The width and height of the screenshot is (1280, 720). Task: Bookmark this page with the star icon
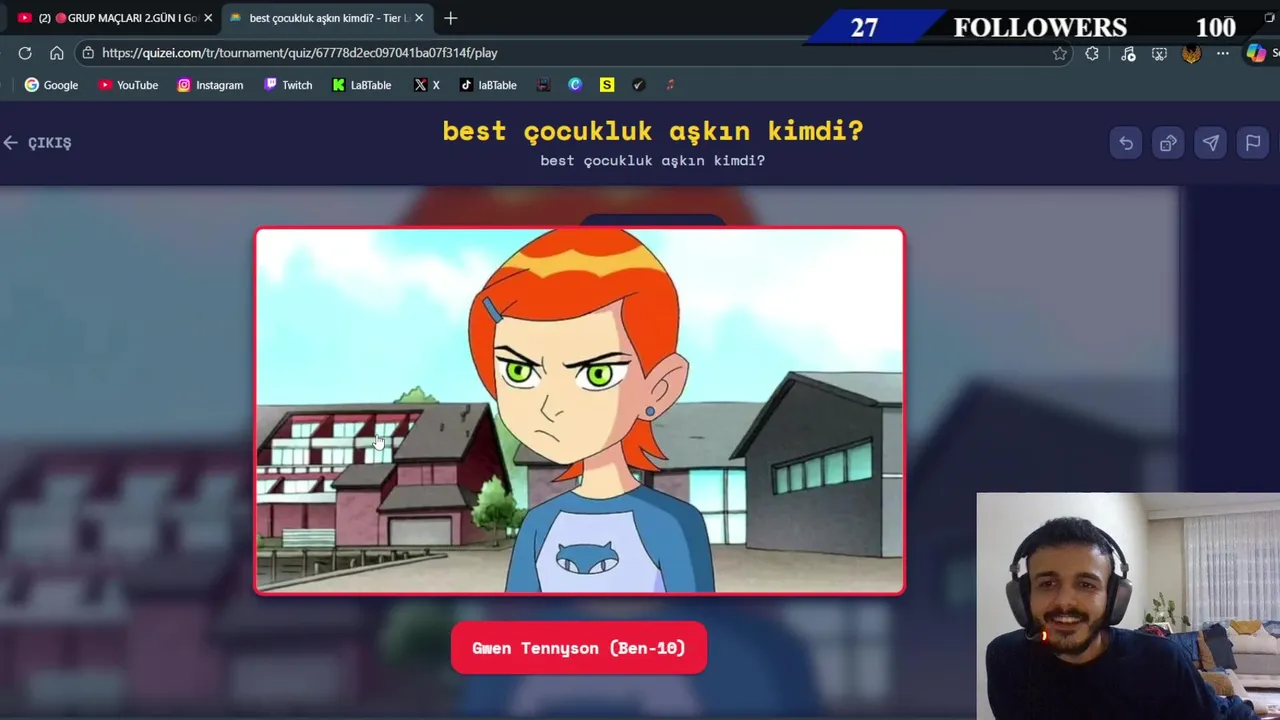tap(1060, 54)
